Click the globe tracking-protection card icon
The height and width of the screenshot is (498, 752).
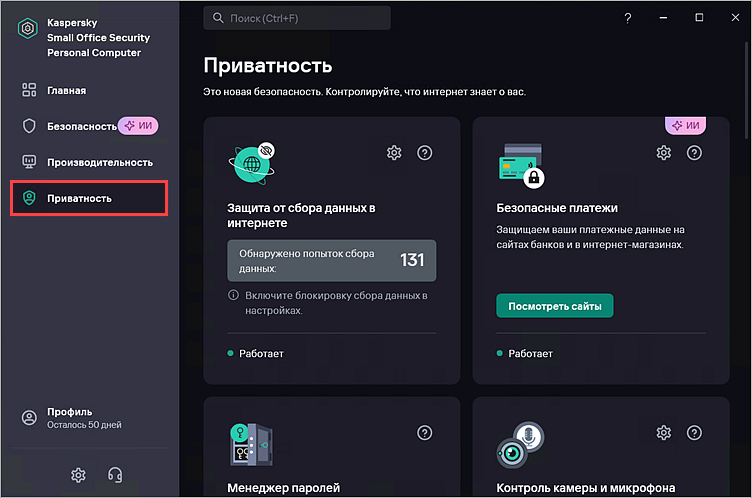click(252, 164)
